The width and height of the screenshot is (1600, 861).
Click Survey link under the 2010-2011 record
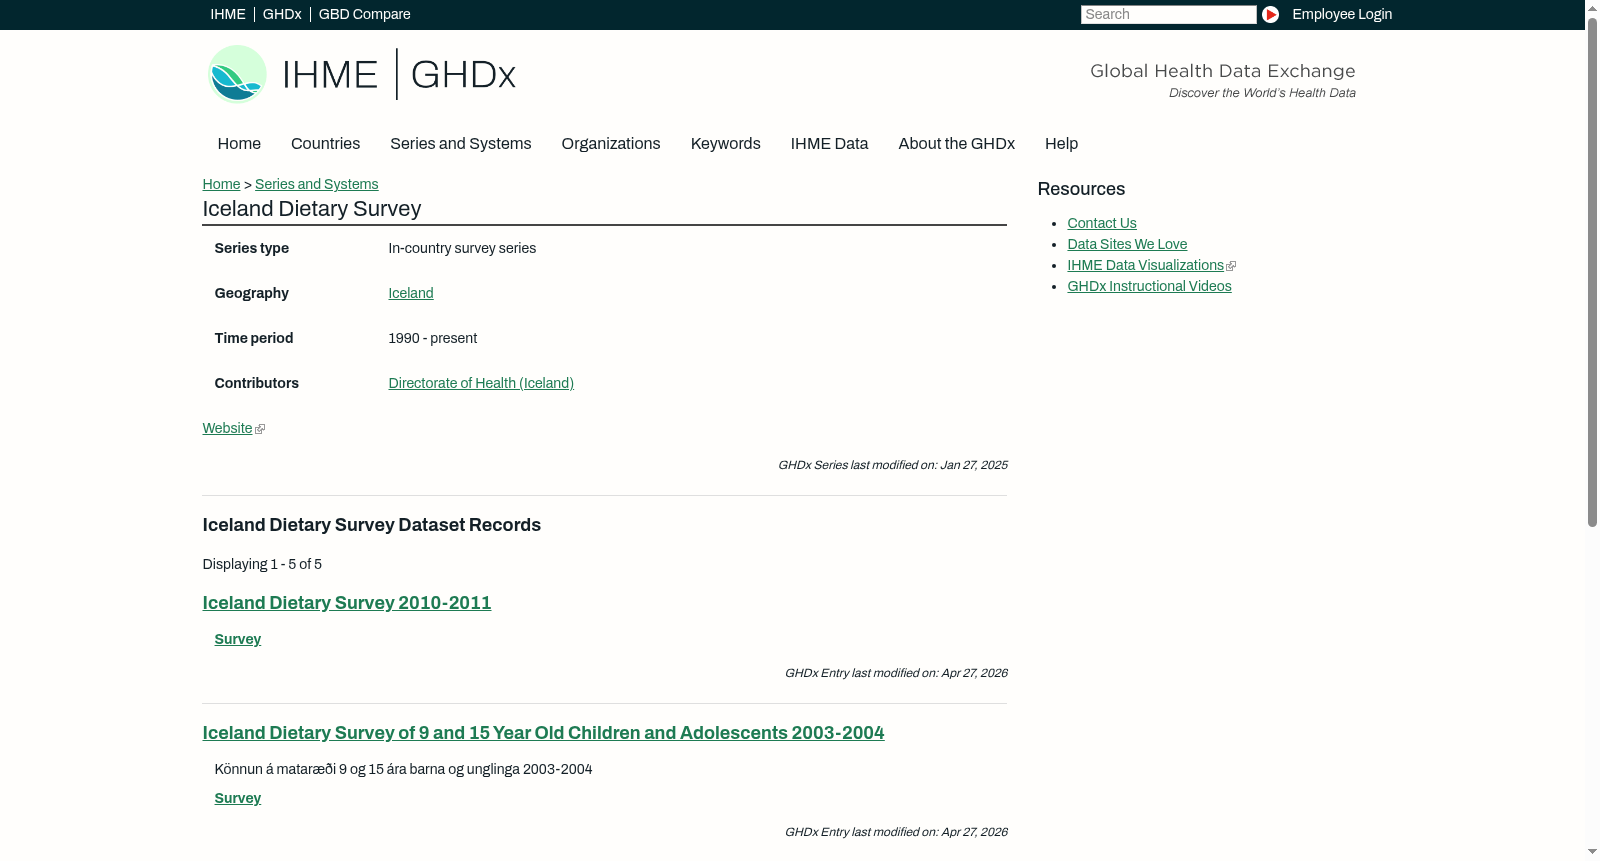pos(238,639)
